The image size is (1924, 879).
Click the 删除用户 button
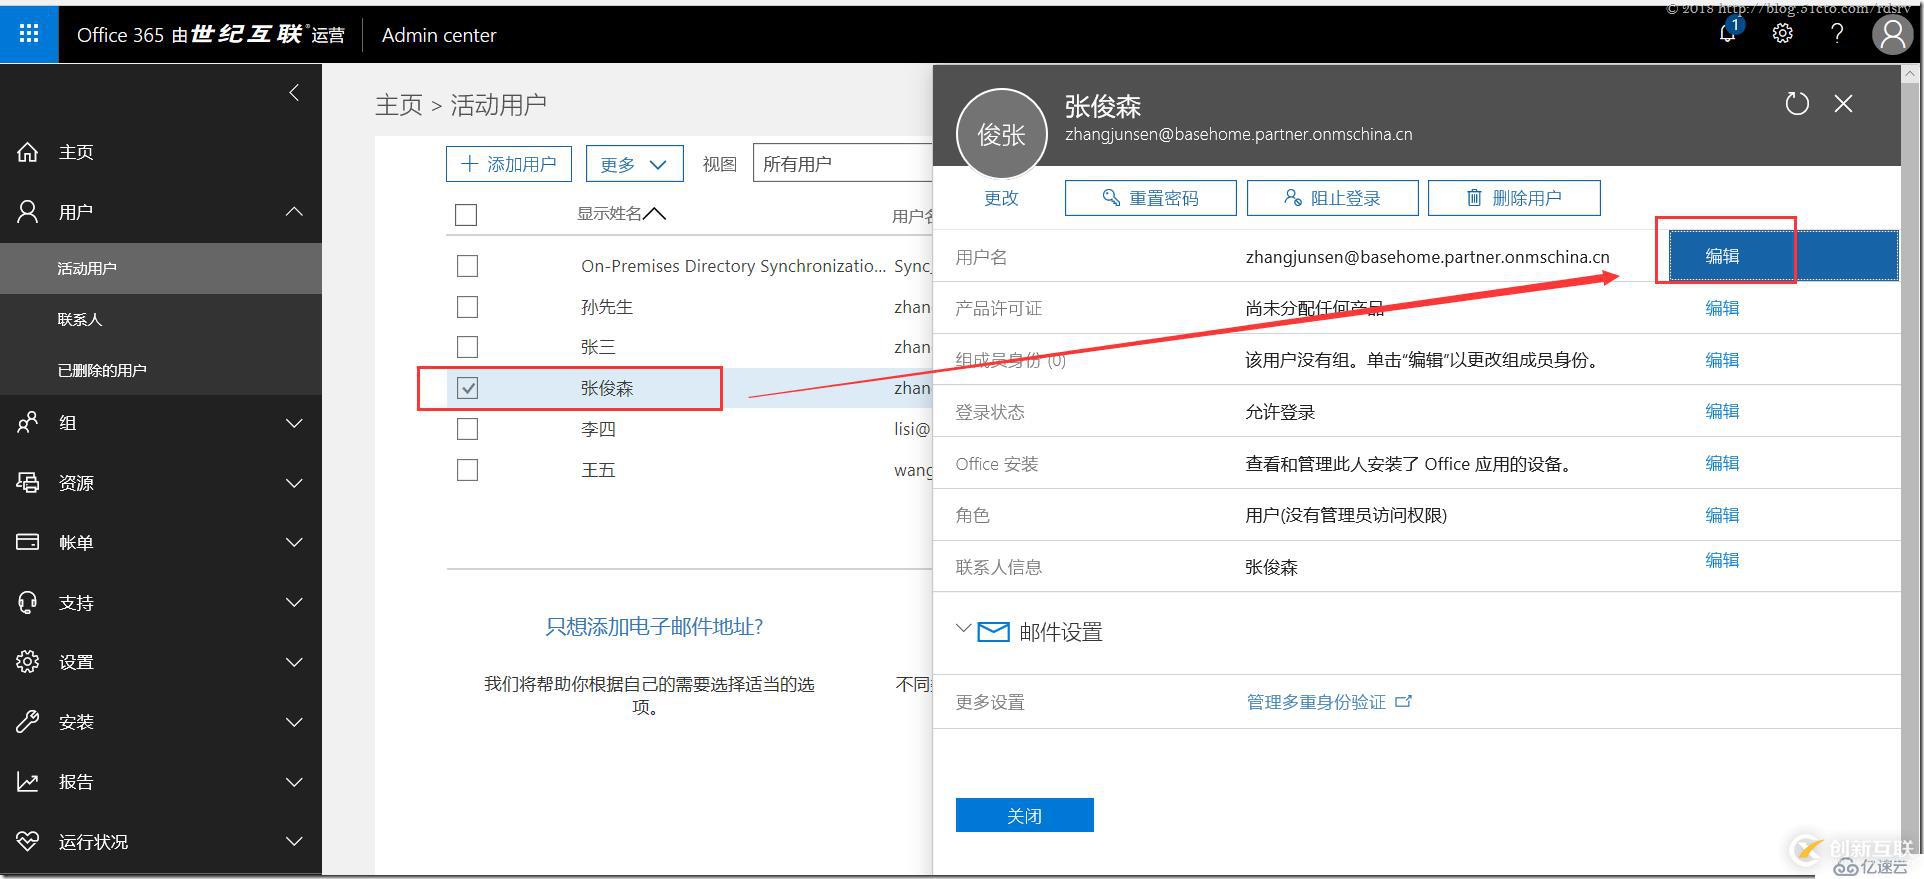pos(1514,198)
